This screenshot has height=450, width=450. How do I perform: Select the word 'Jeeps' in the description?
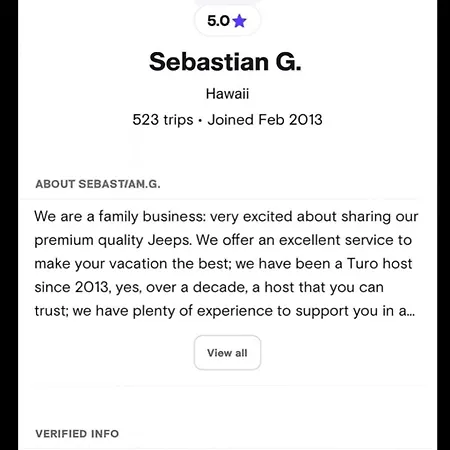point(170,240)
